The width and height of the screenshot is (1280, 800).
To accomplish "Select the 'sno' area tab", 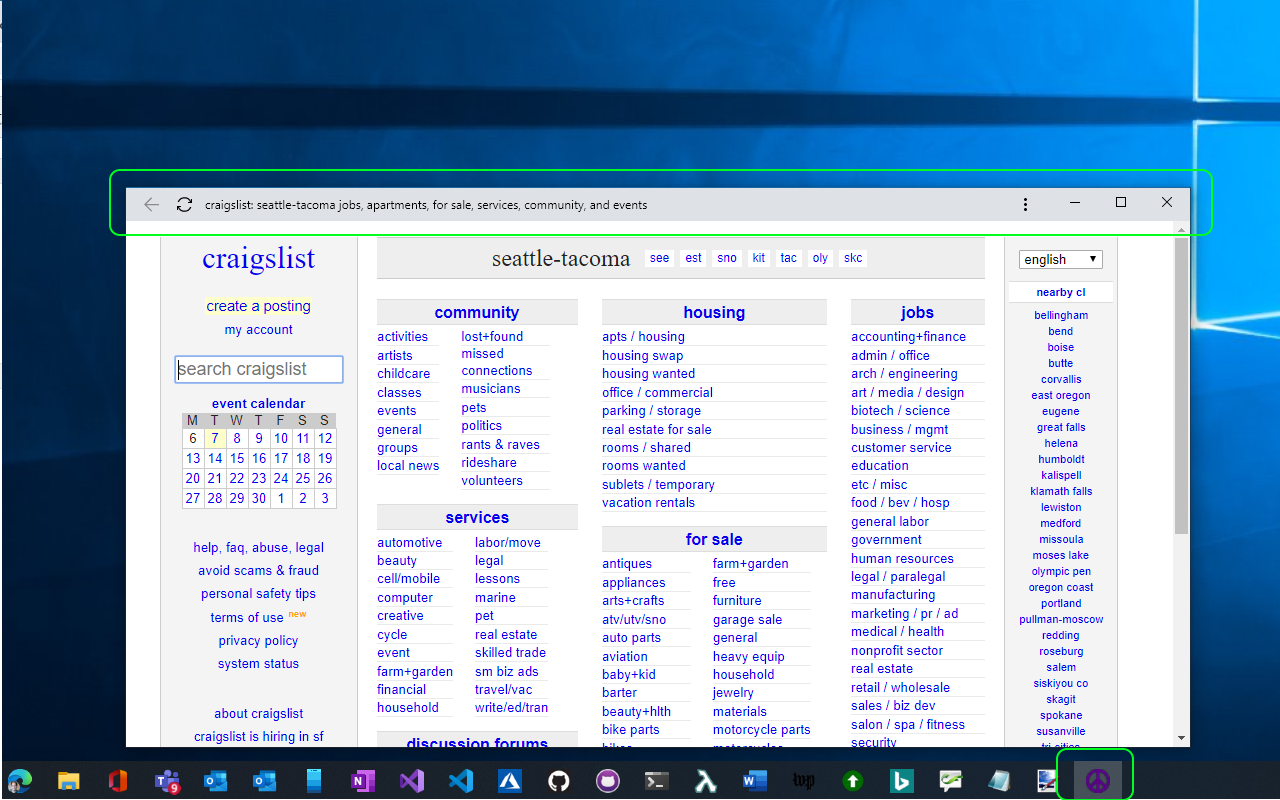I will (x=727, y=258).
